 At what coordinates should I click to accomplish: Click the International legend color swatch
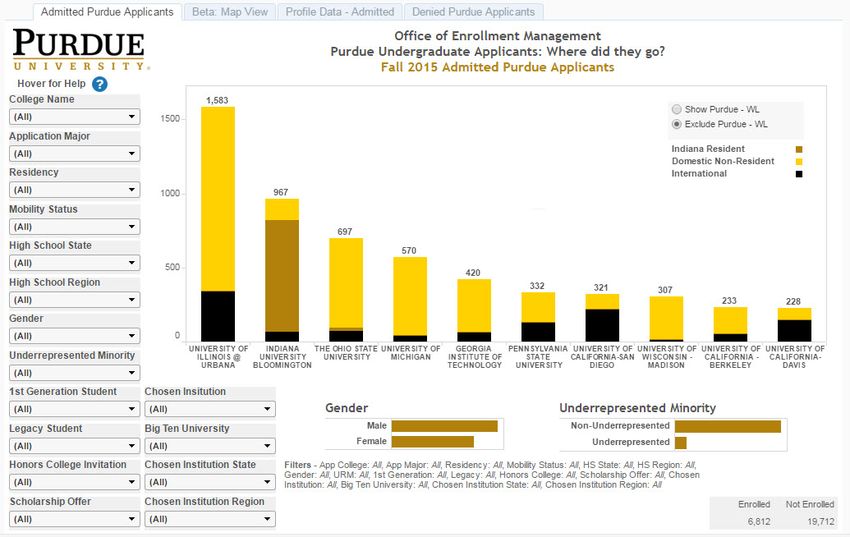pos(799,174)
